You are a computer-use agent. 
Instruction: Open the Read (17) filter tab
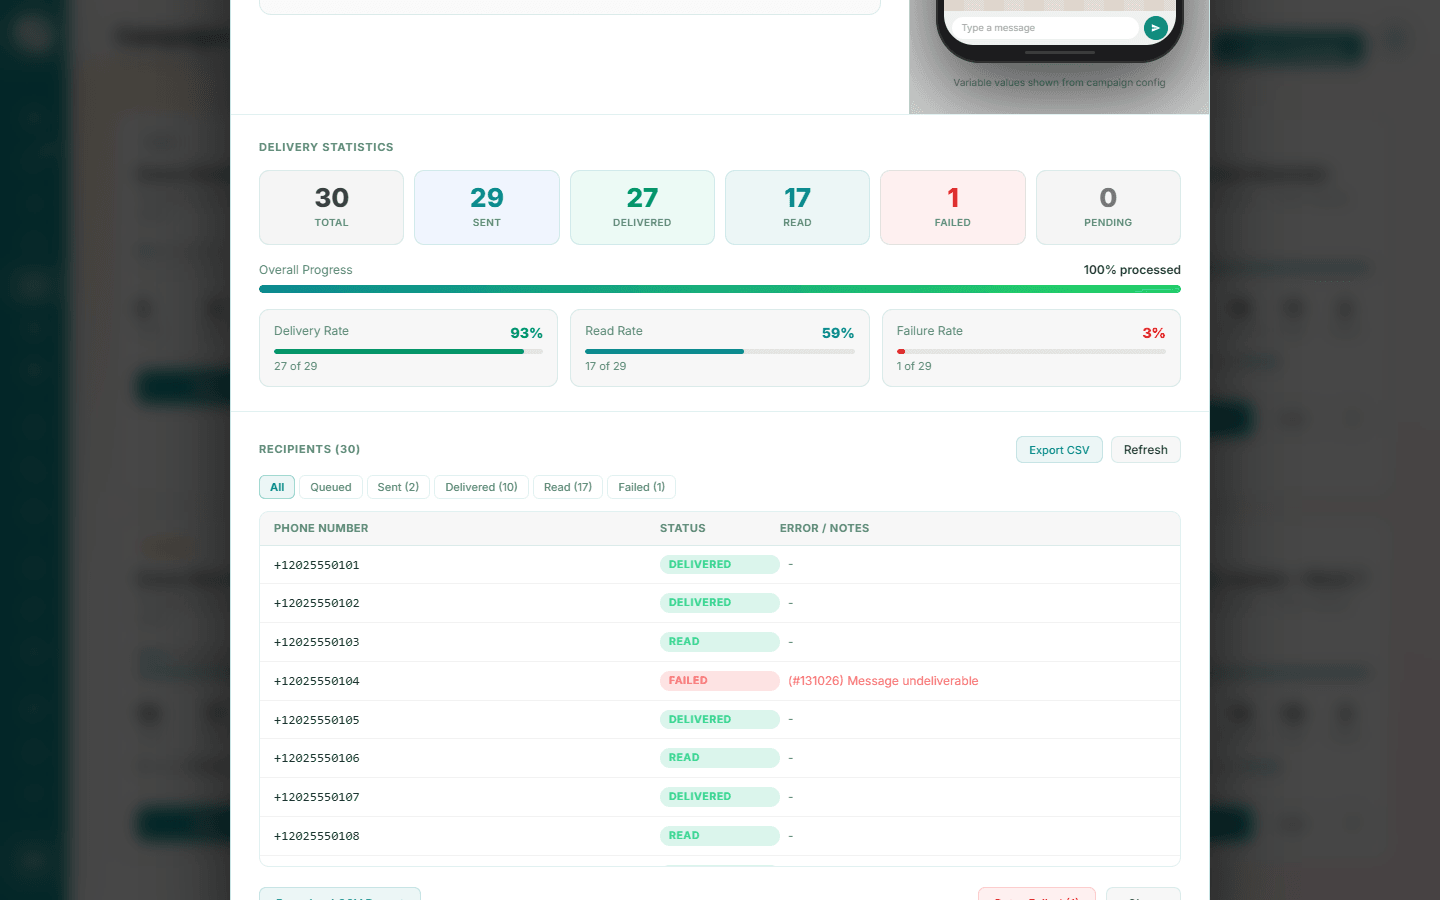pyautogui.click(x=568, y=487)
